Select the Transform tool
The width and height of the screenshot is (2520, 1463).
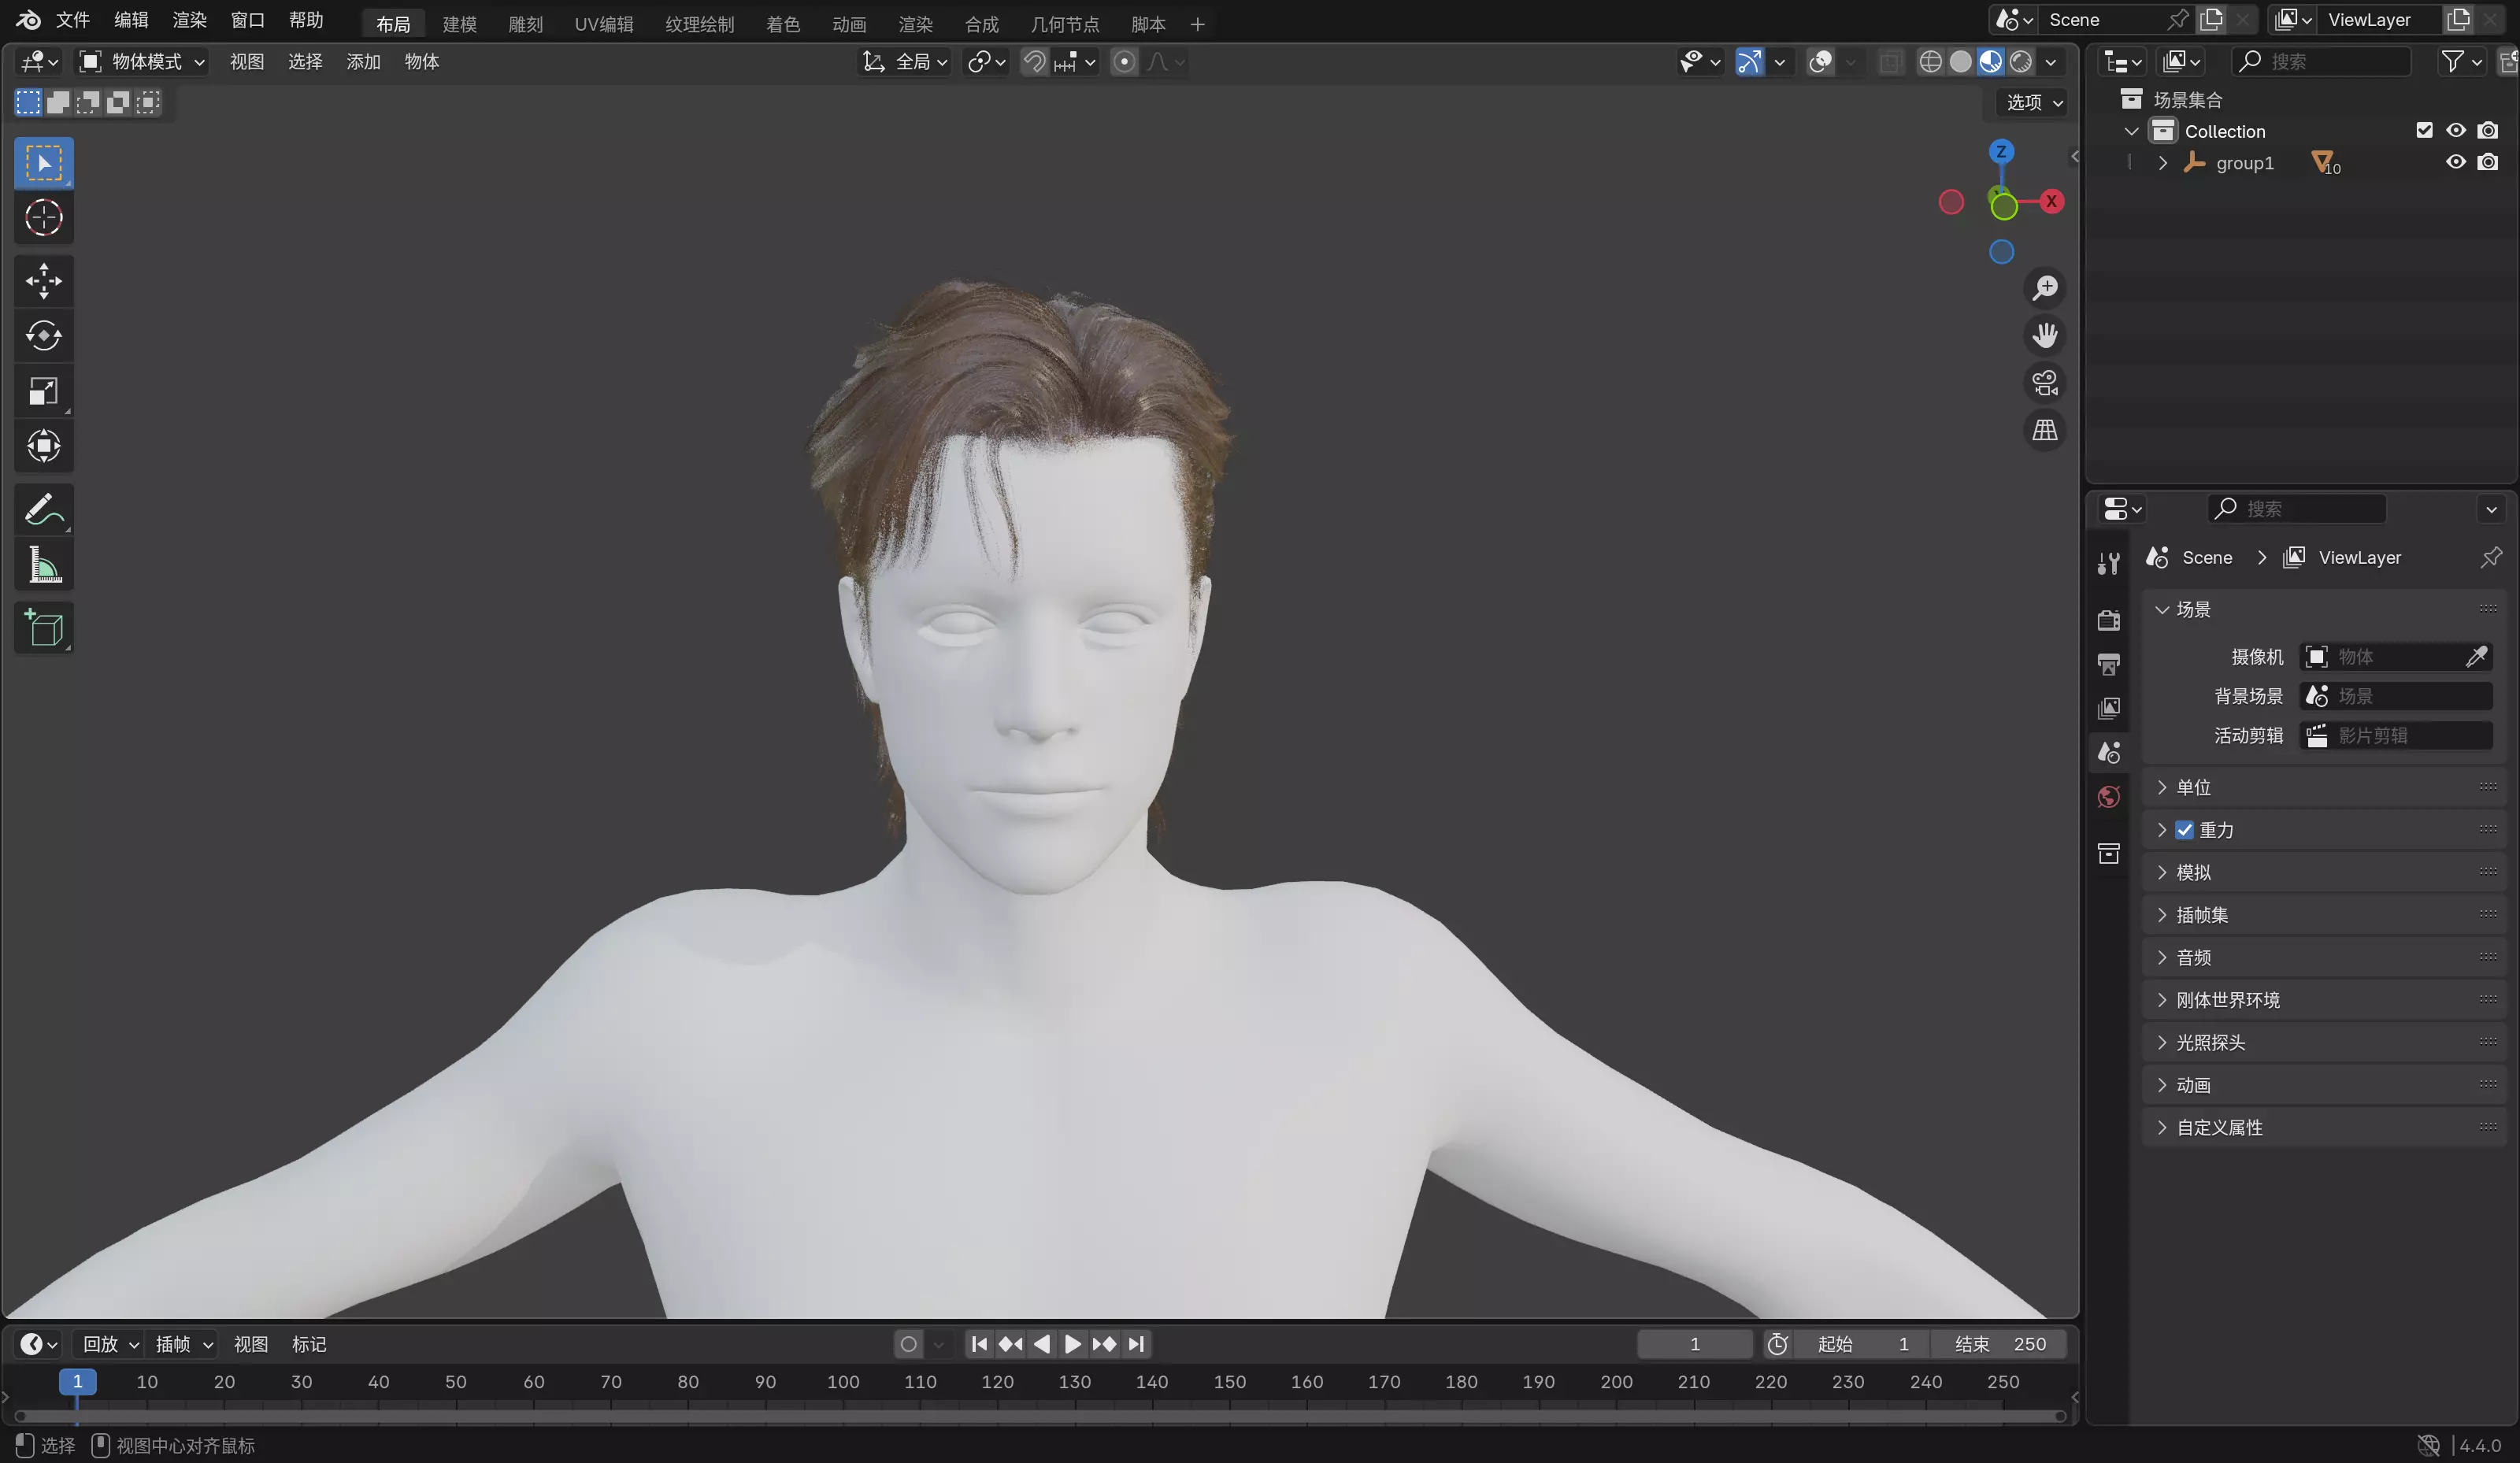click(43, 446)
